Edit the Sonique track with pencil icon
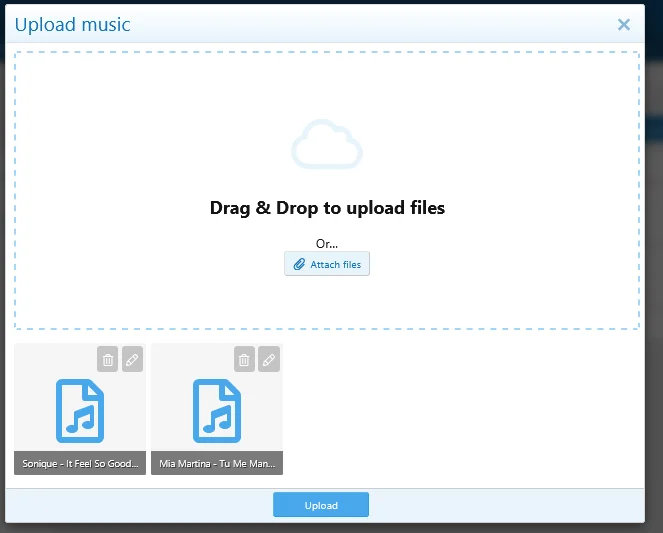 132,359
